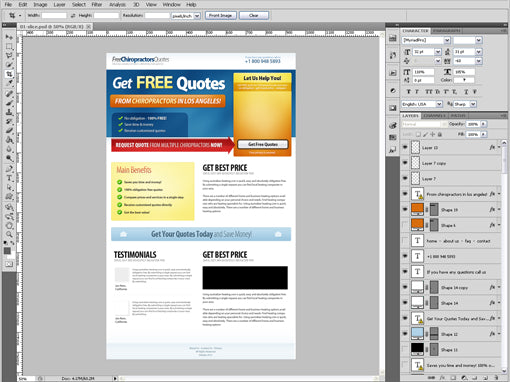Select the Clone Stamp tool
510x382 pixels.
(9, 112)
